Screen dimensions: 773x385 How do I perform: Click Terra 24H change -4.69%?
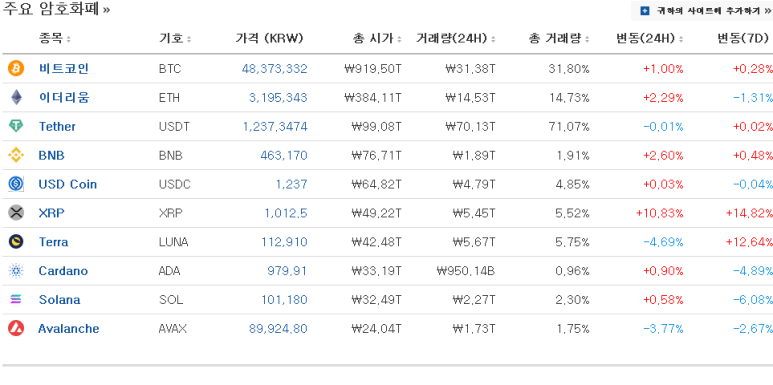[x=664, y=242]
